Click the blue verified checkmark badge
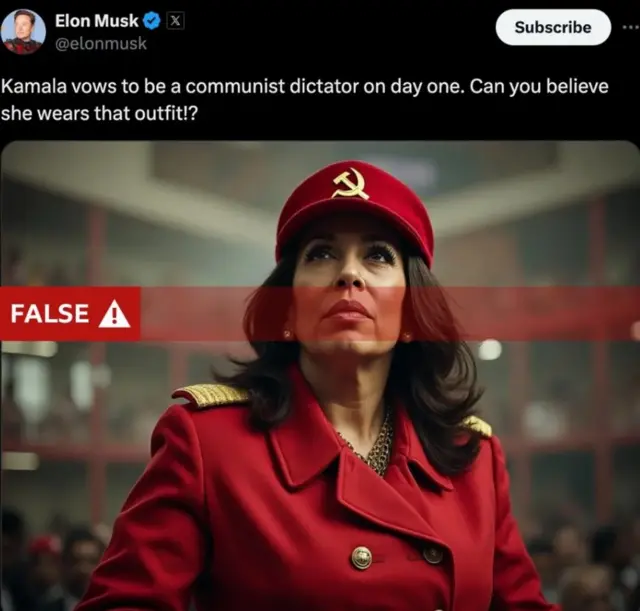640x611 pixels. pyautogui.click(x=152, y=21)
